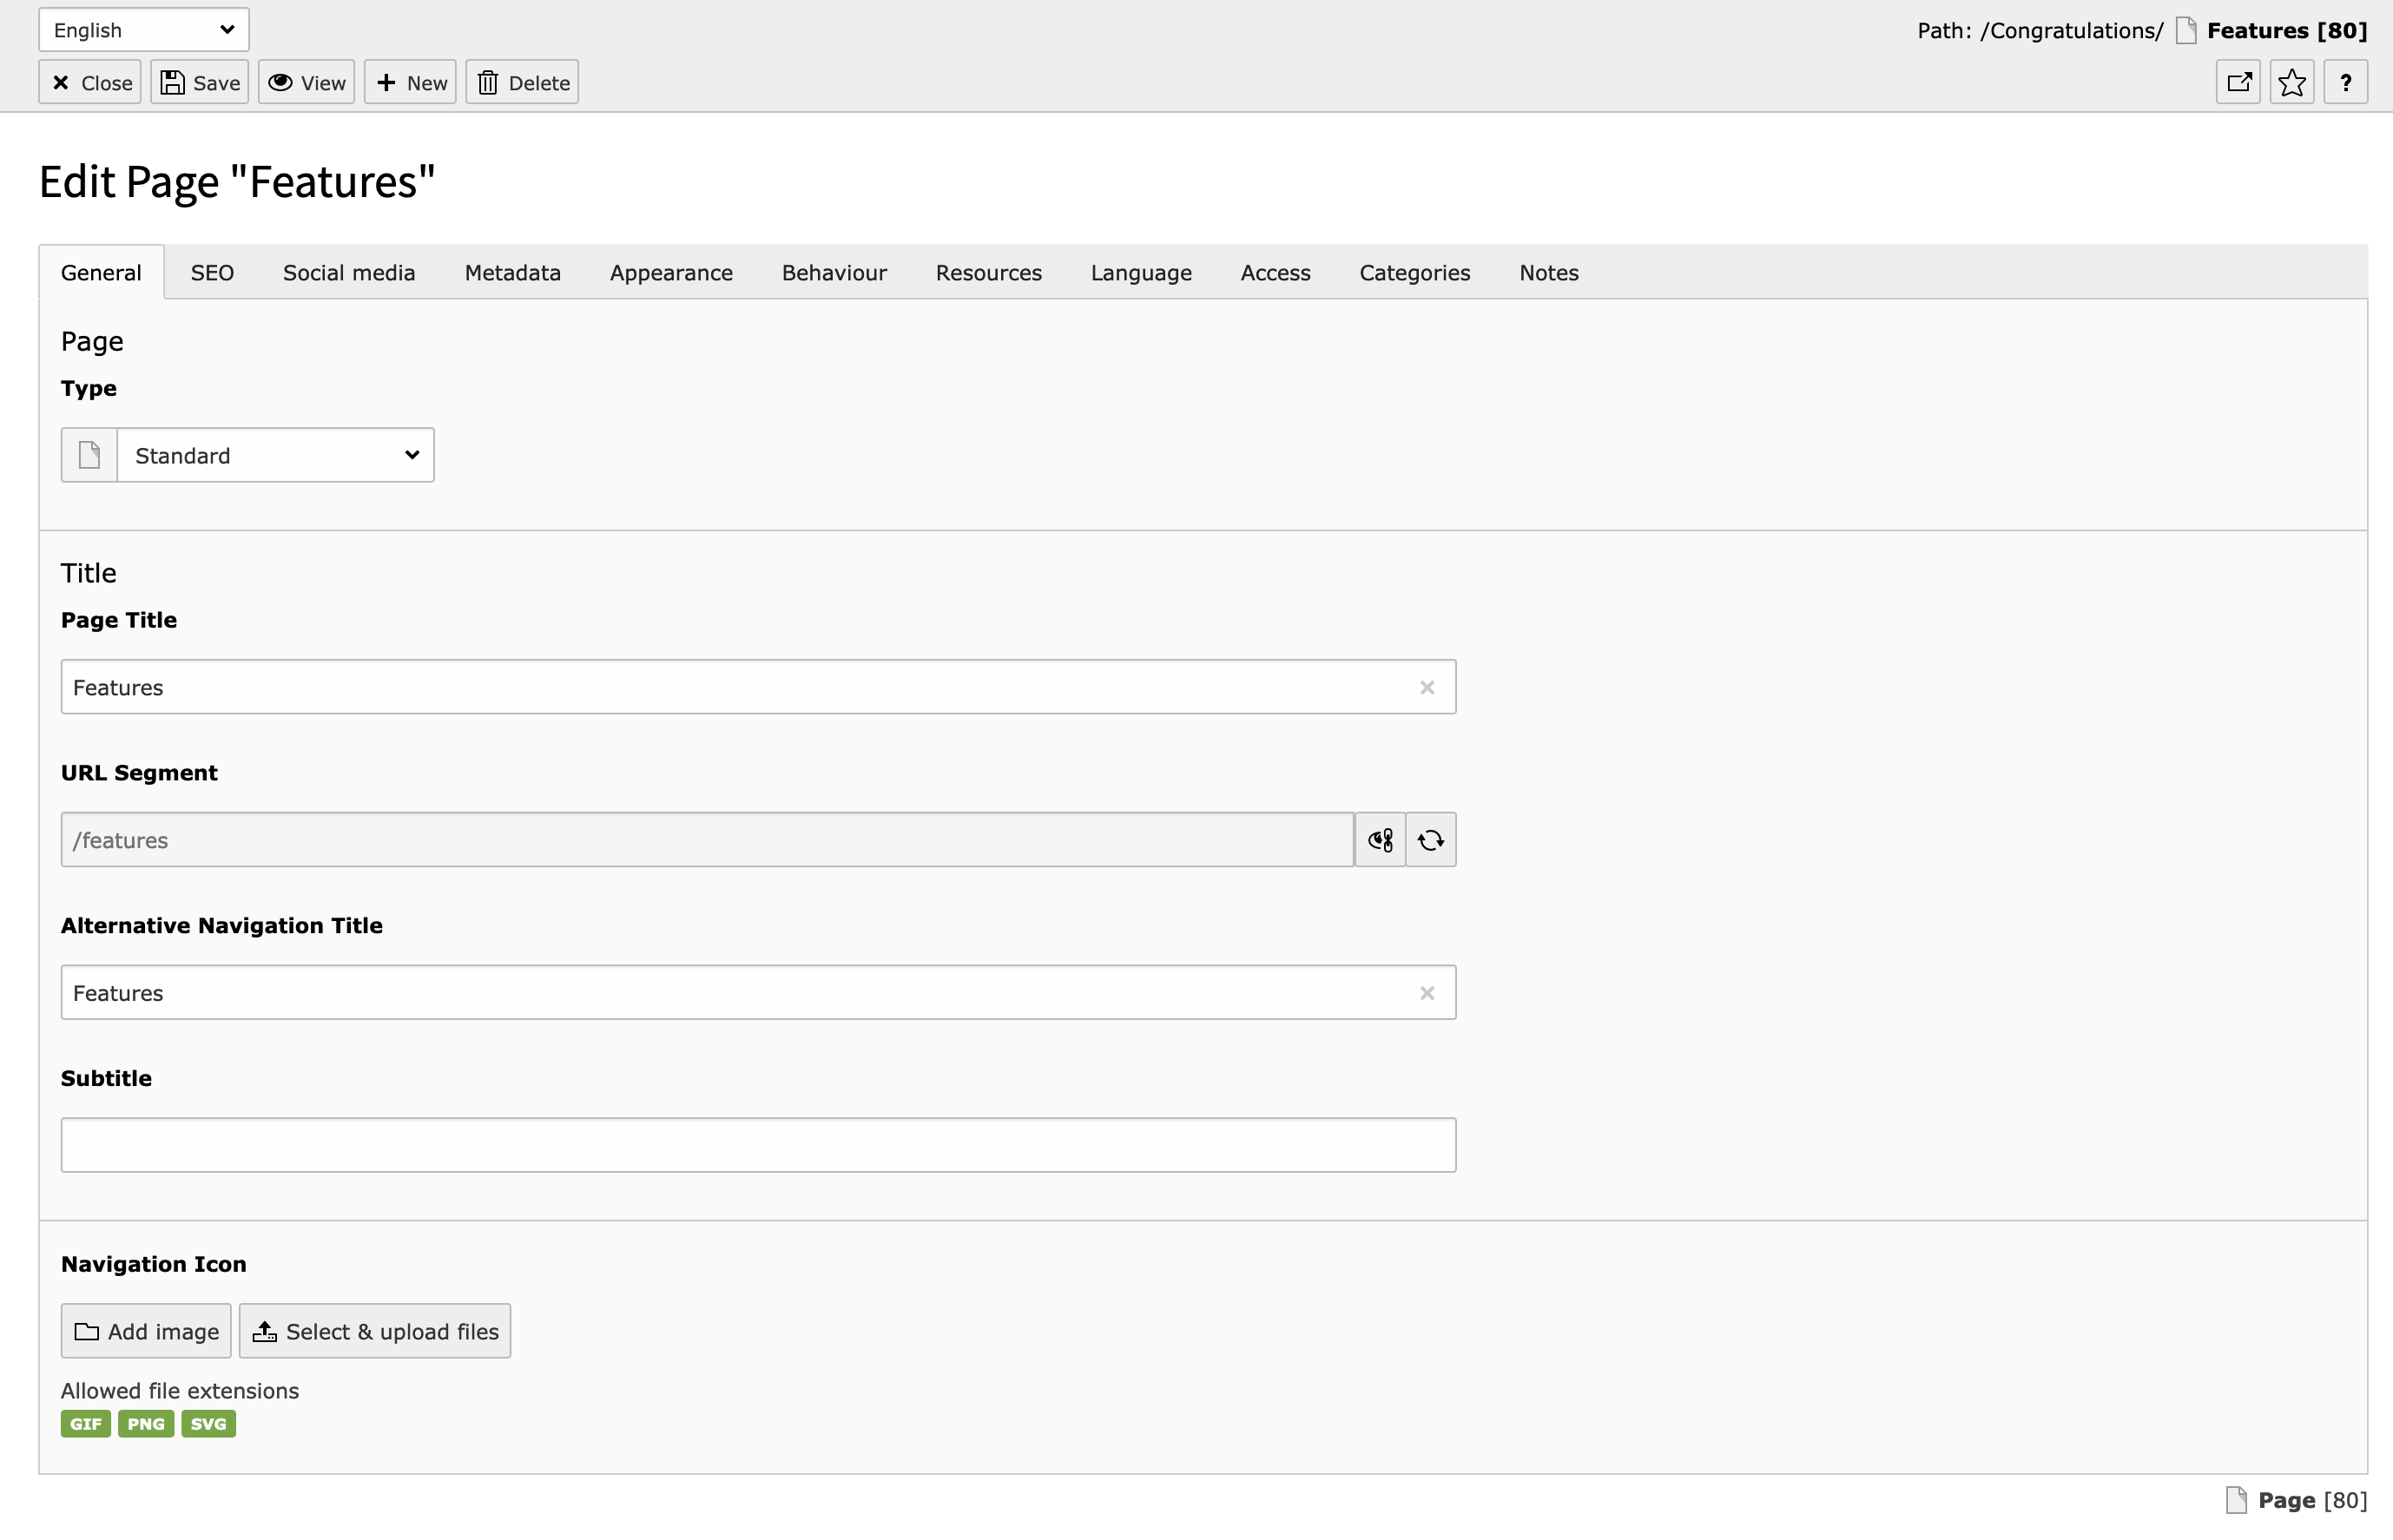Select the Categories tab

click(x=1414, y=273)
